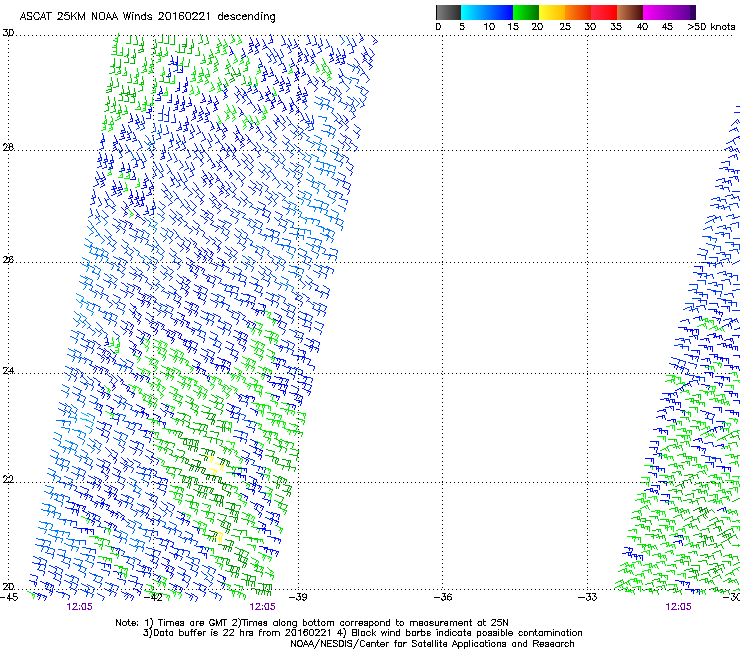740x650 pixels.
Task: Click the brown 35-40 knots legend segment
Action: point(630,12)
